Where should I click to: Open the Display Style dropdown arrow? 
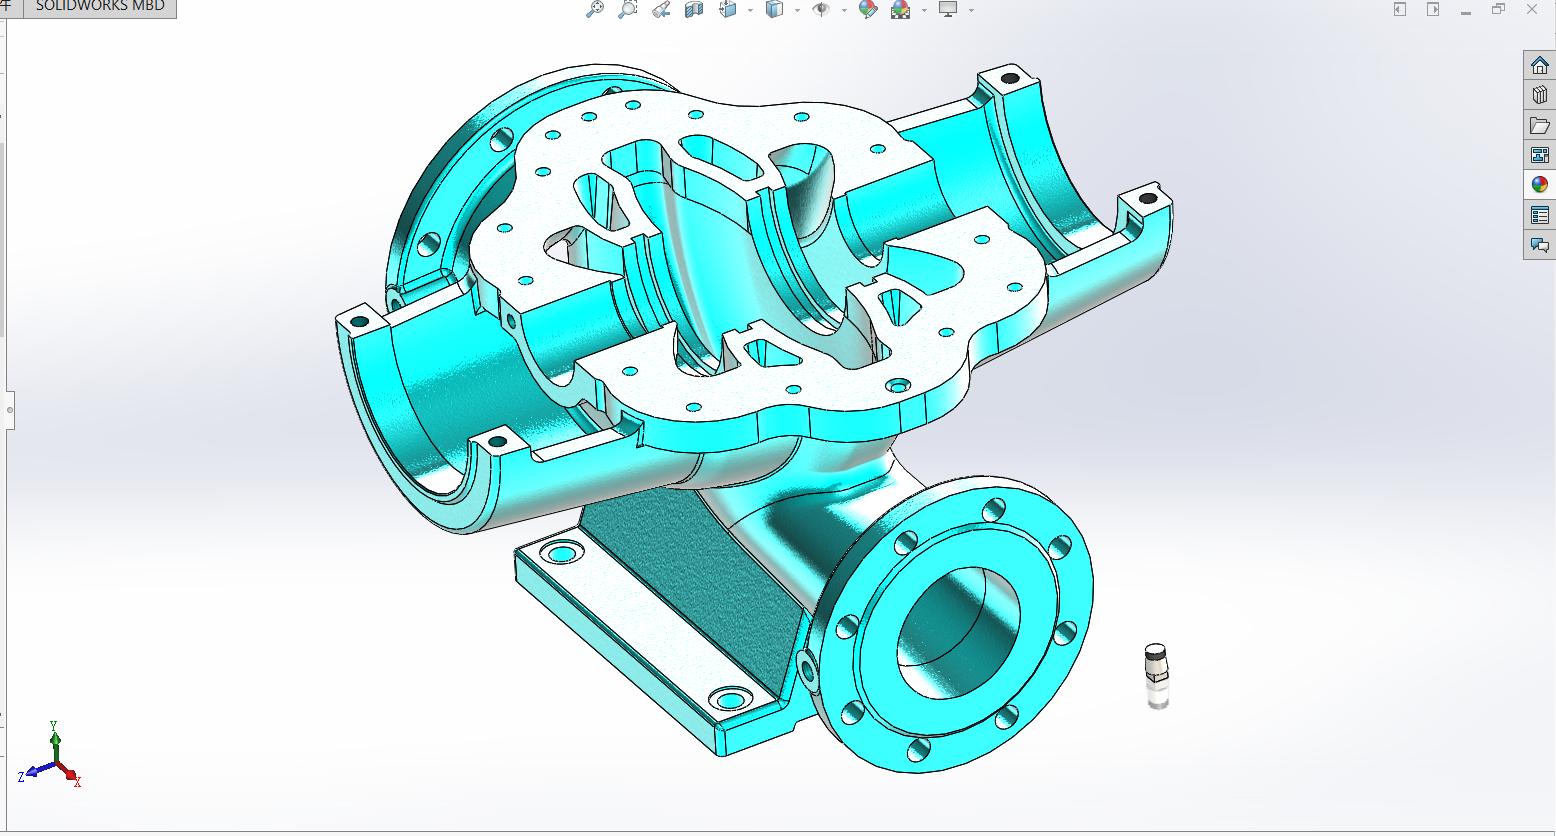tap(797, 11)
